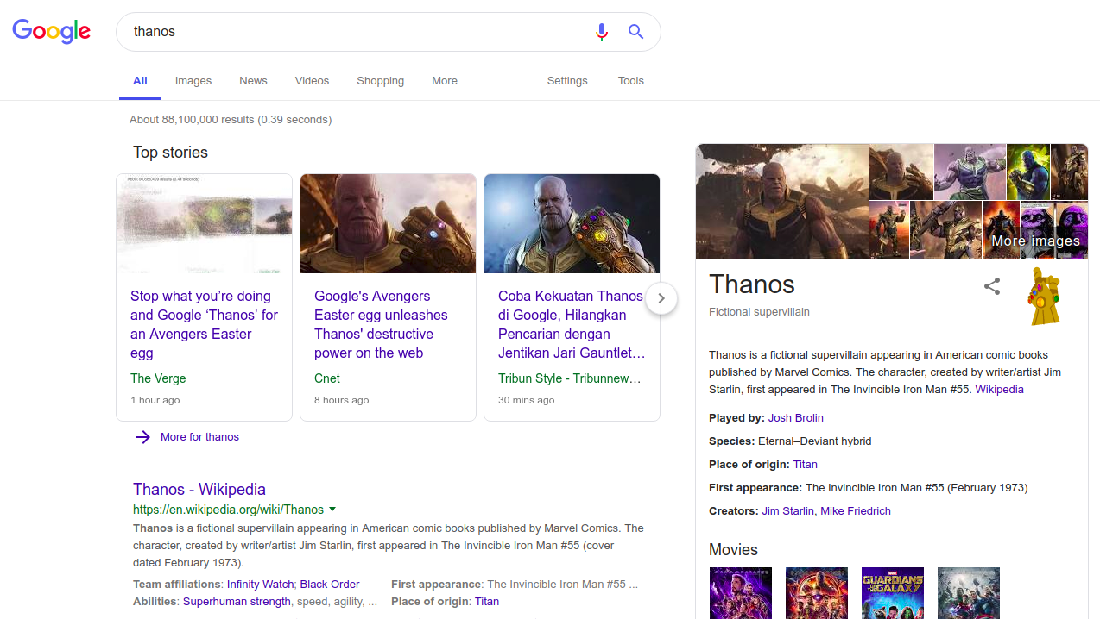Image resolution: width=1100 pixels, height=619 pixels.
Task: Click the en.wikipedia.org/wiki/Thanos URL
Action: [x=229, y=510]
